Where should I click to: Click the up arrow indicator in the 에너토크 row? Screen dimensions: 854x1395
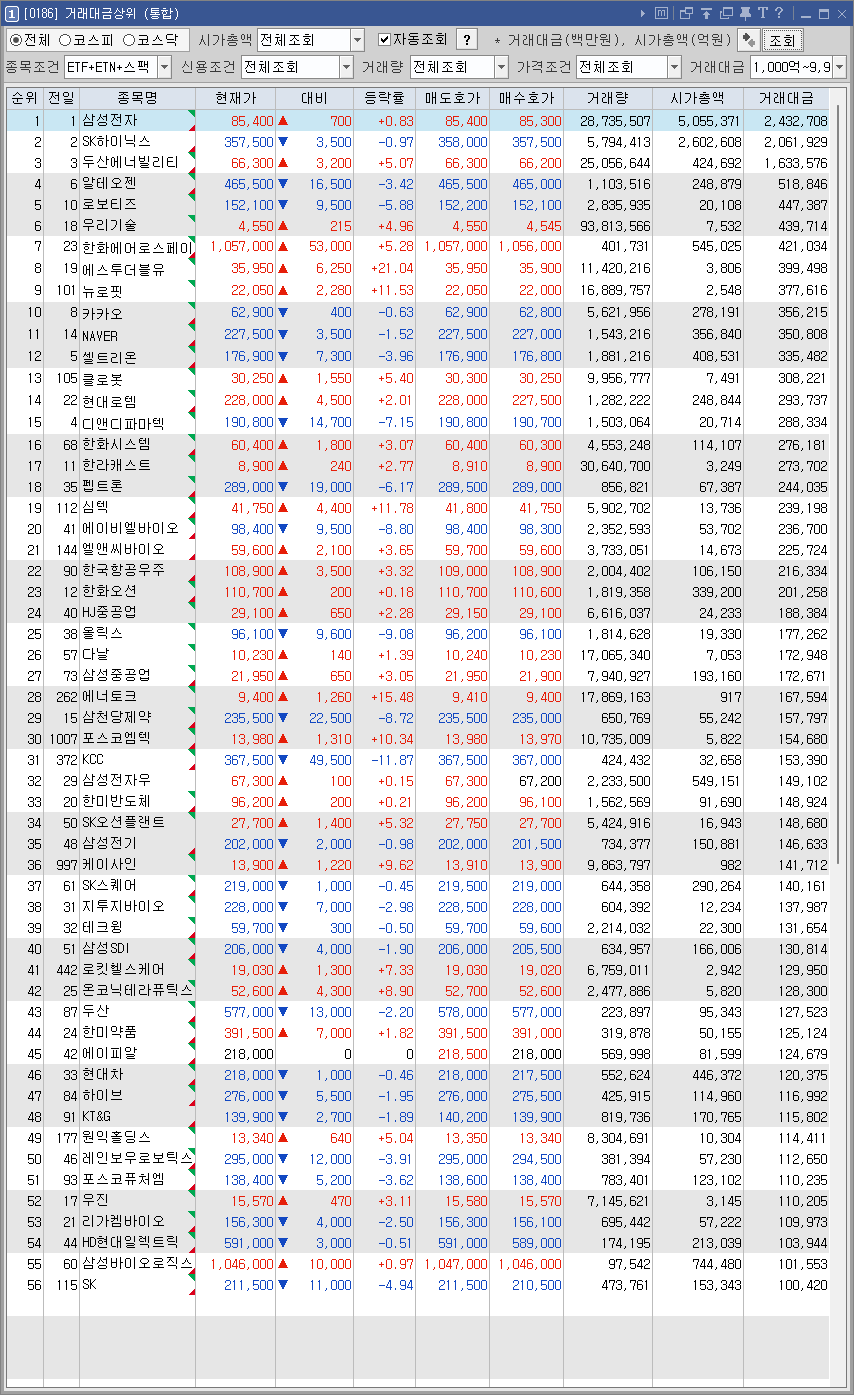(283, 696)
